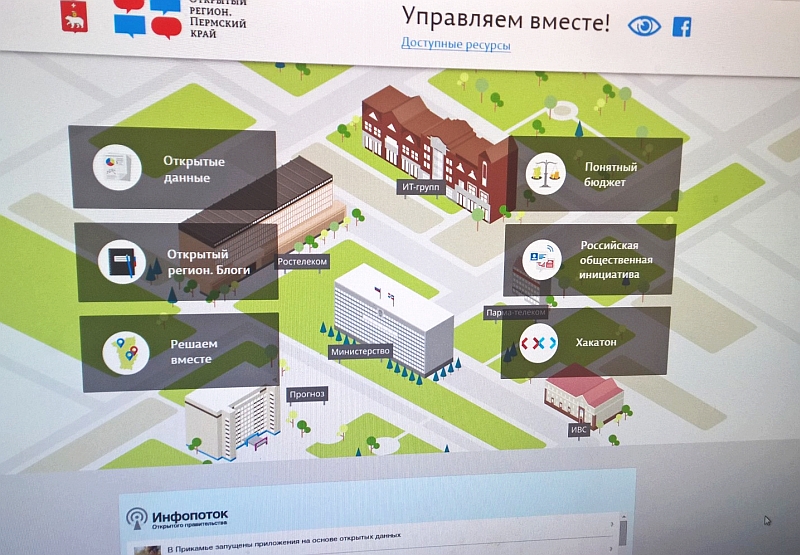Open the Facebook page icon
The image size is (800, 555).
(x=682, y=27)
